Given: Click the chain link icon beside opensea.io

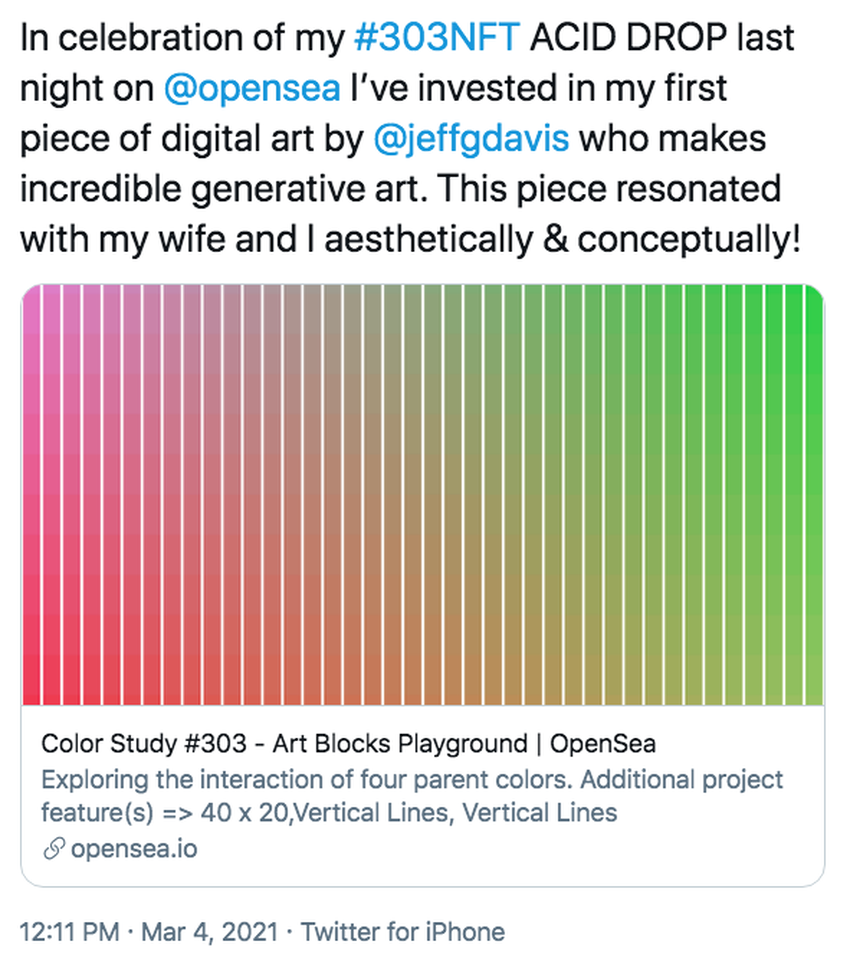Looking at the screenshot, I should pos(53,850).
